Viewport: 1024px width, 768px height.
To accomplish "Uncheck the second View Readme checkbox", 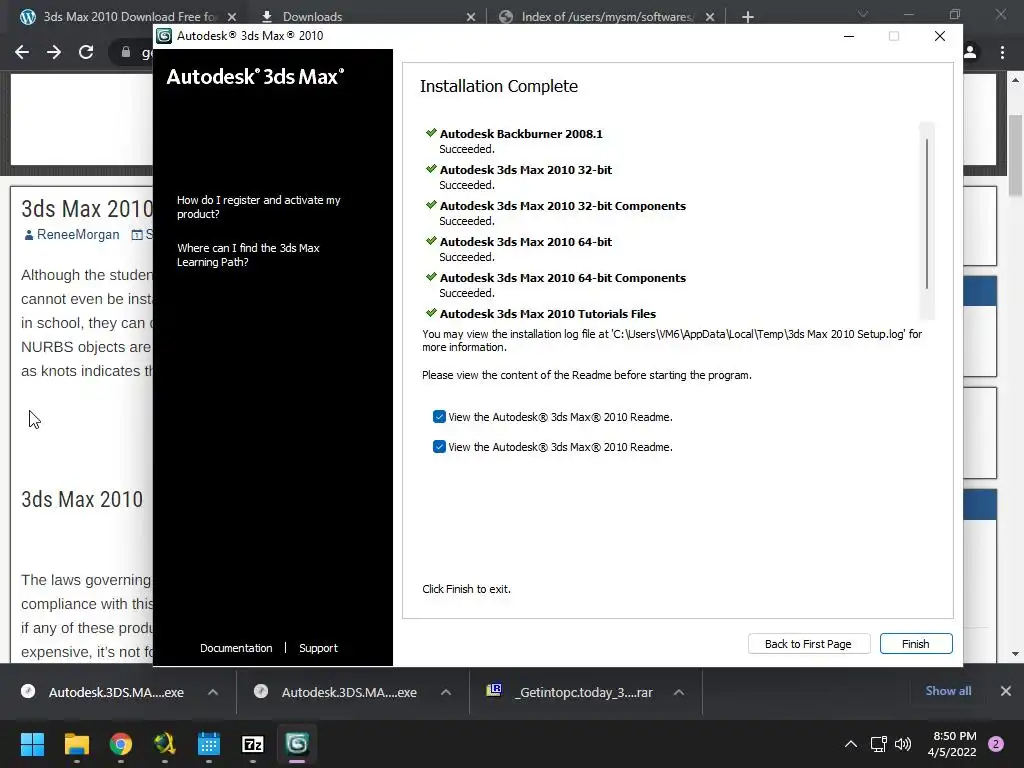I will click(x=439, y=447).
